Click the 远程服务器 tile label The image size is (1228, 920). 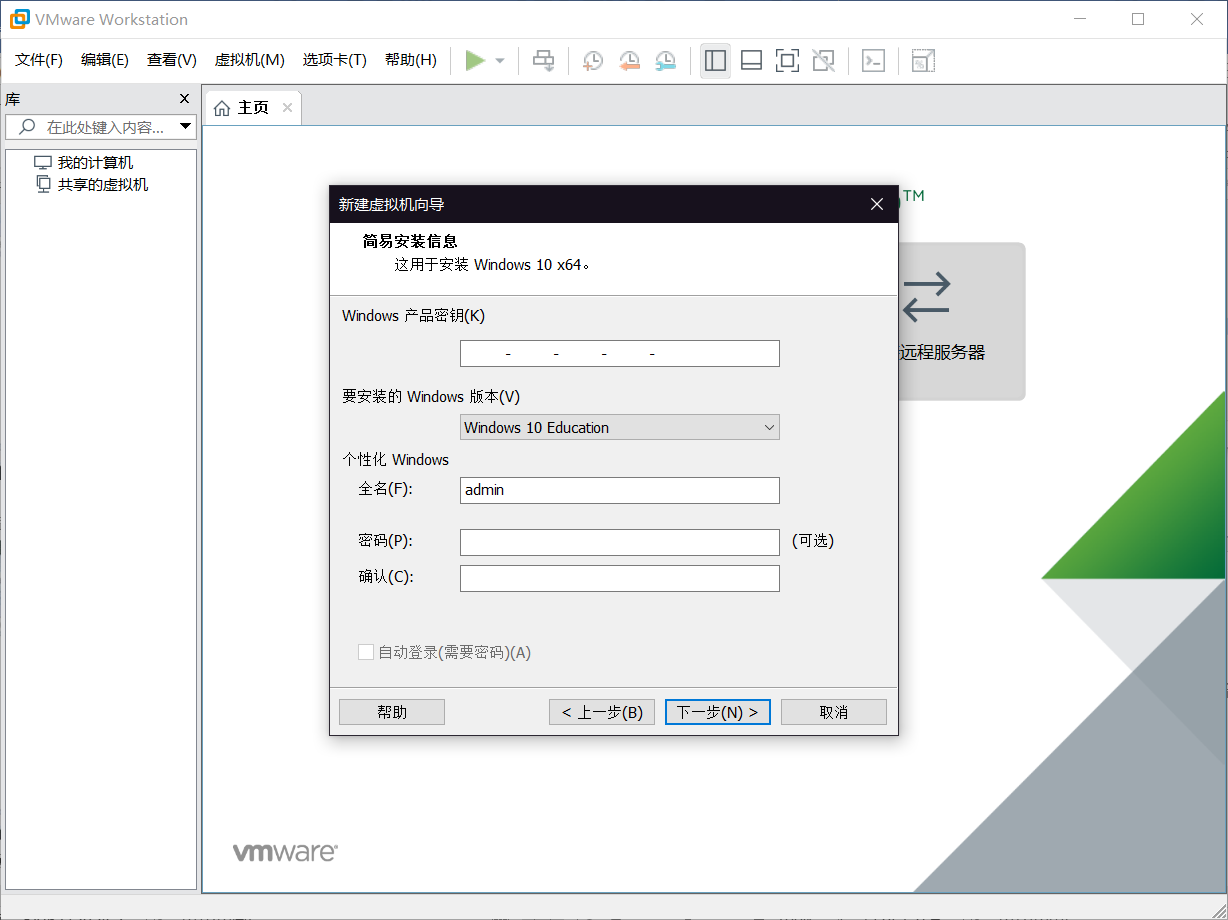(x=943, y=353)
